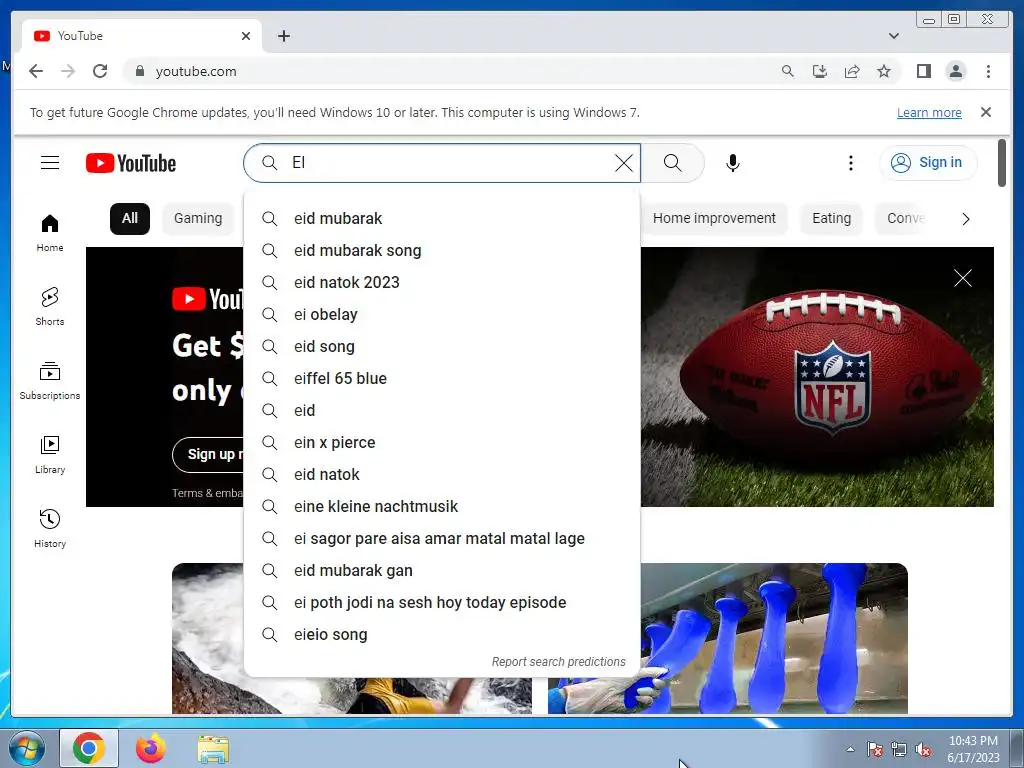The width and height of the screenshot is (1024, 768).
Task: Choose 'ei sagor pare aisa' suggestion
Action: (x=441, y=538)
